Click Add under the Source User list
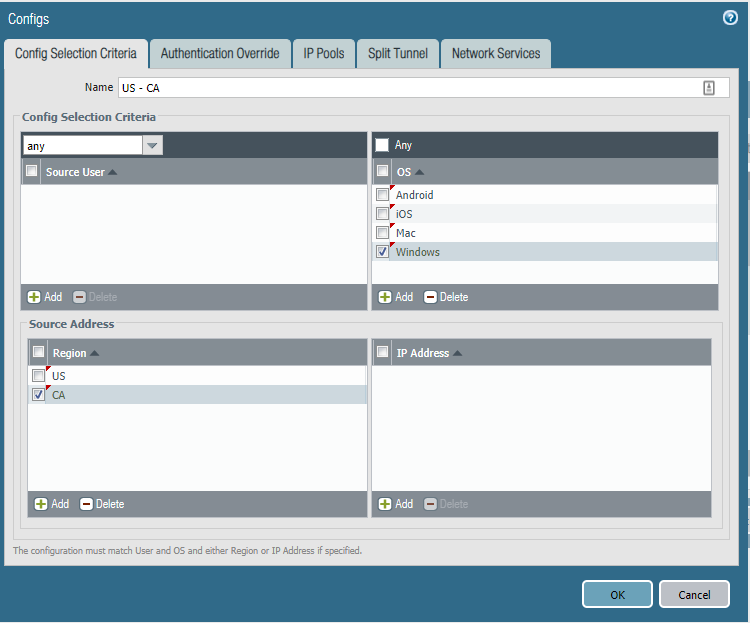Image resolution: width=750 pixels, height=623 pixels. click(x=45, y=297)
